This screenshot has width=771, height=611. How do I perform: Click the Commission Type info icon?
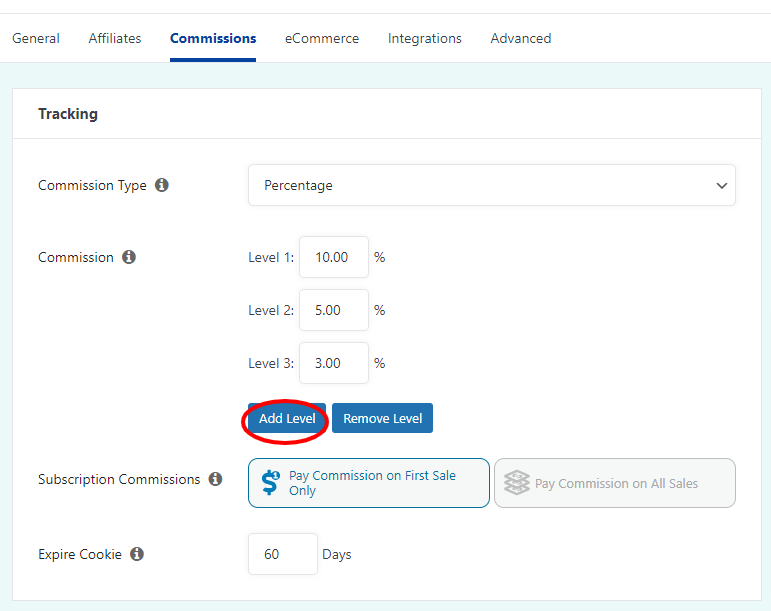[162, 185]
